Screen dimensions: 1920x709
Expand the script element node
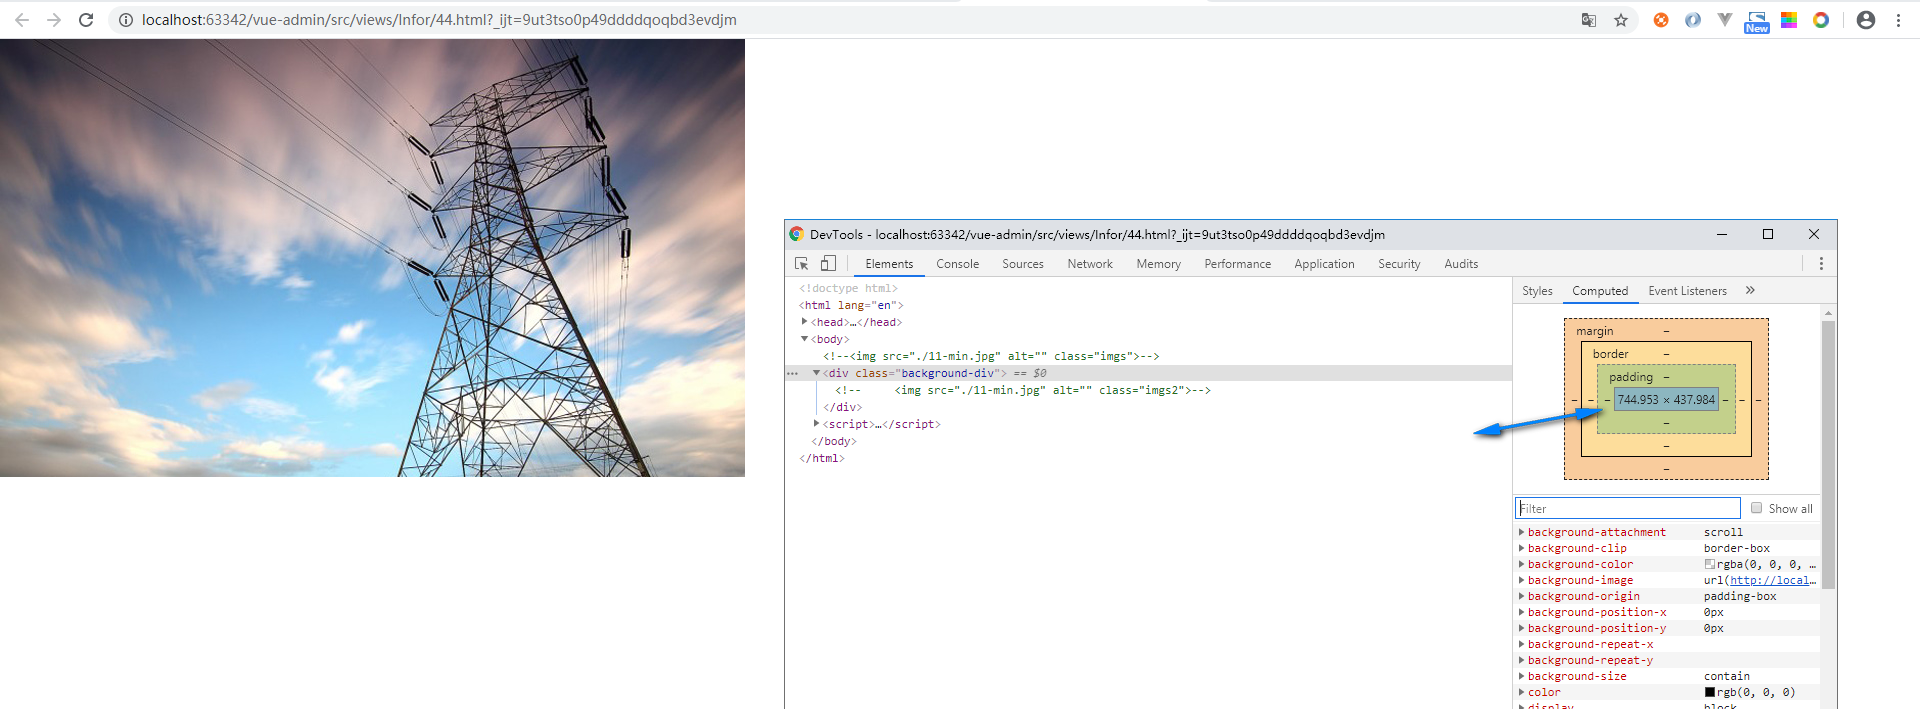point(816,424)
